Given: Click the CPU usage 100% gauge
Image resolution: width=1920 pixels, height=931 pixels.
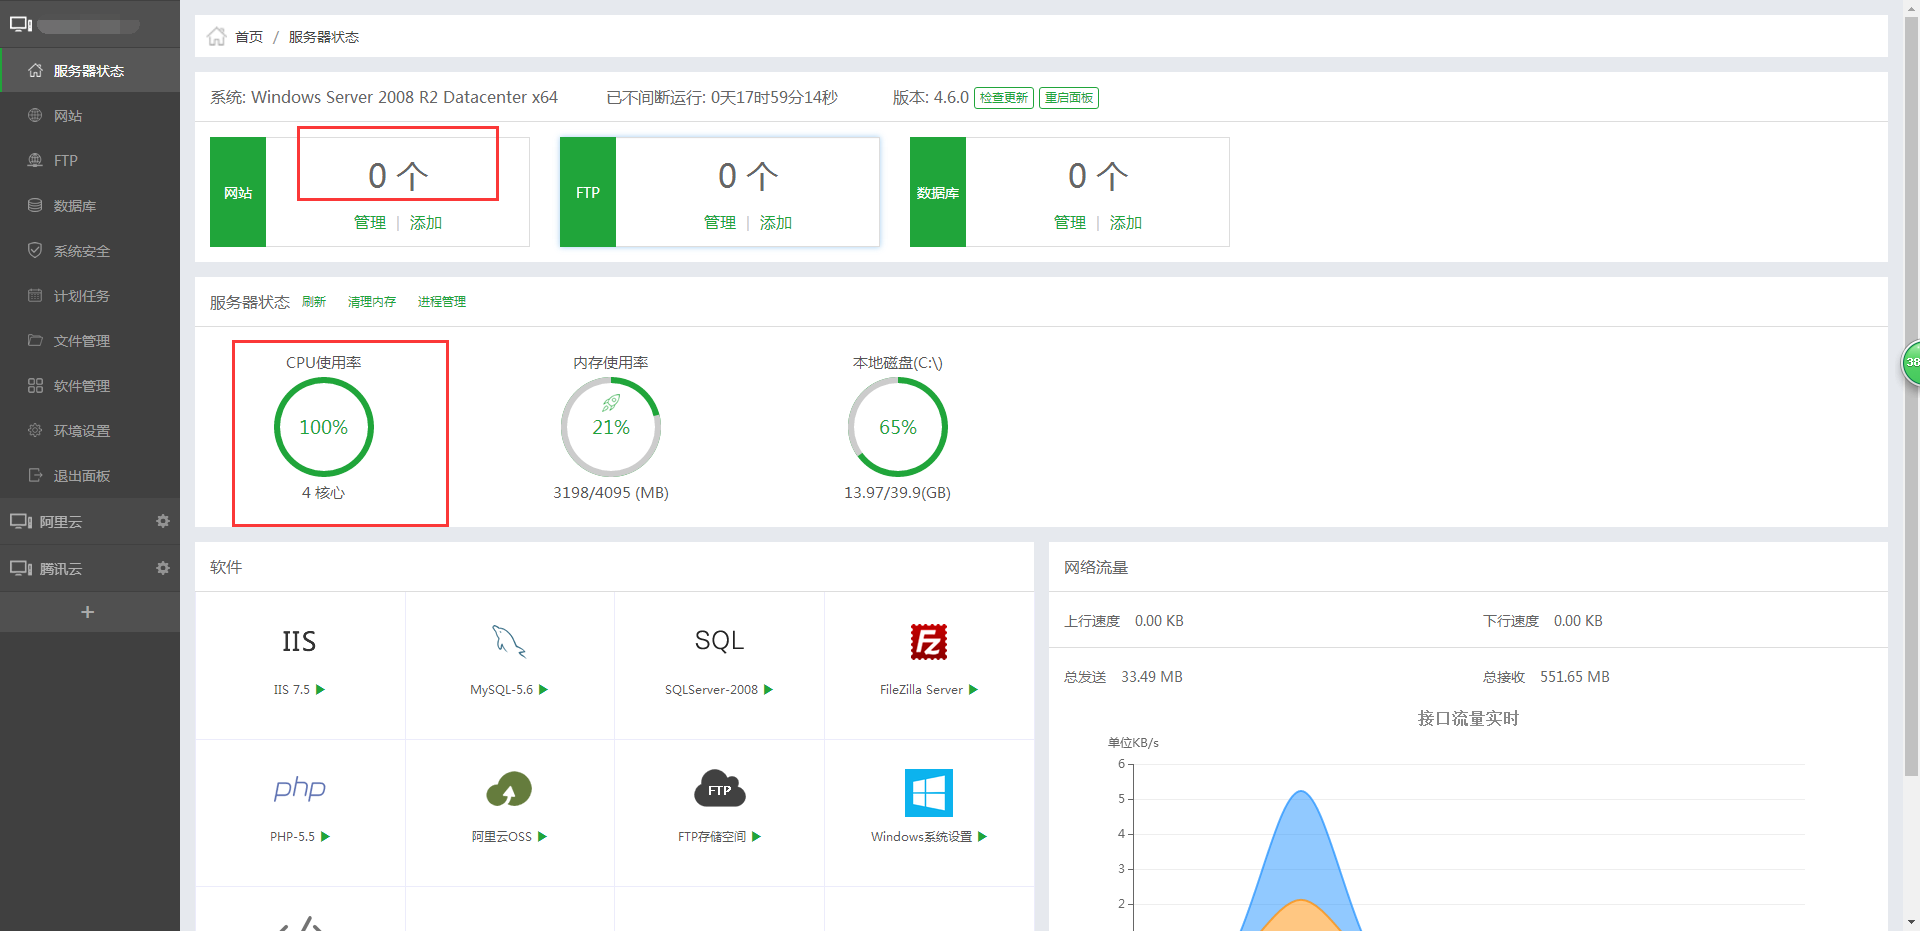Looking at the screenshot, I should point(324,427).
